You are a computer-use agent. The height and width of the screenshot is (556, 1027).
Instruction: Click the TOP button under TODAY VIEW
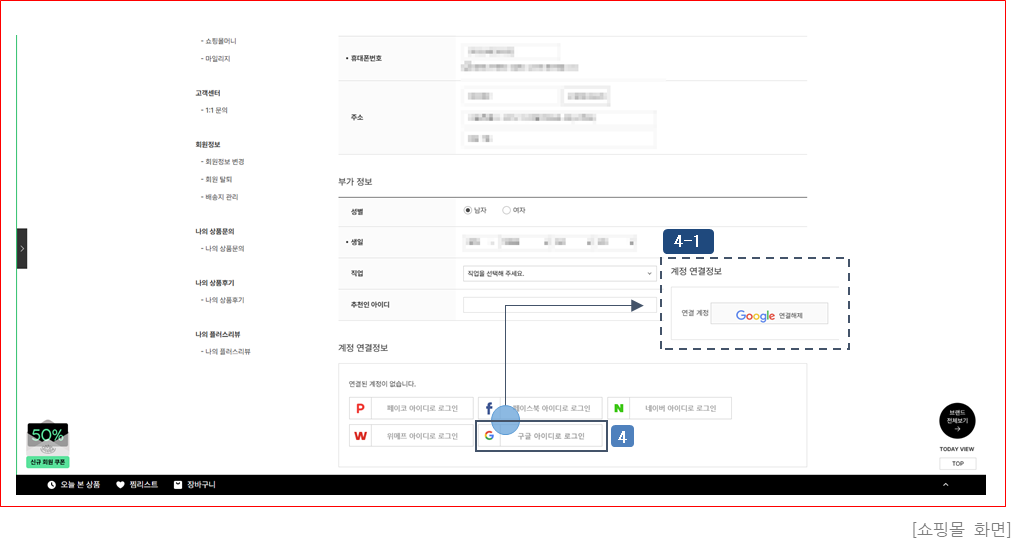pos(958,463)
